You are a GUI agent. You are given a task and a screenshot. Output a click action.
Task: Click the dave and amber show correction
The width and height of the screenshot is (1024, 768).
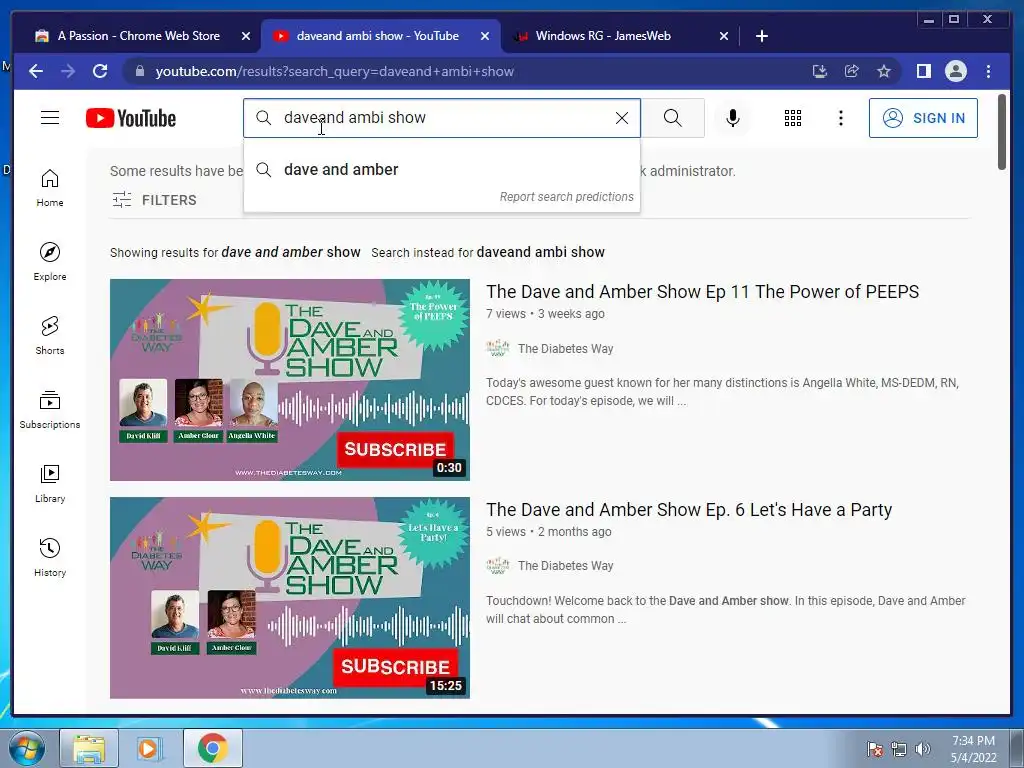[291, 252]
